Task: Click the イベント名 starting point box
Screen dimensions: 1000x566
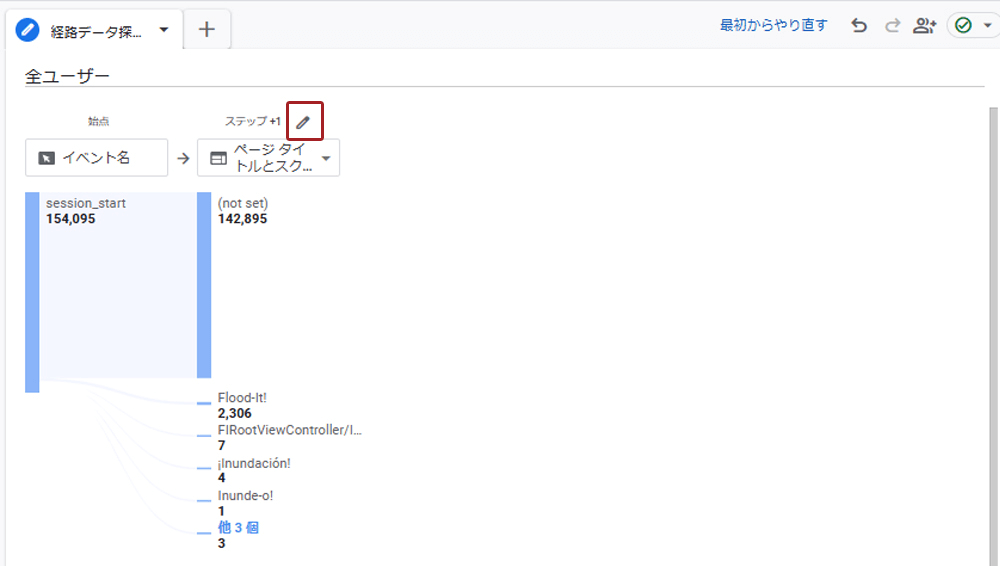Action: [96, 158]
